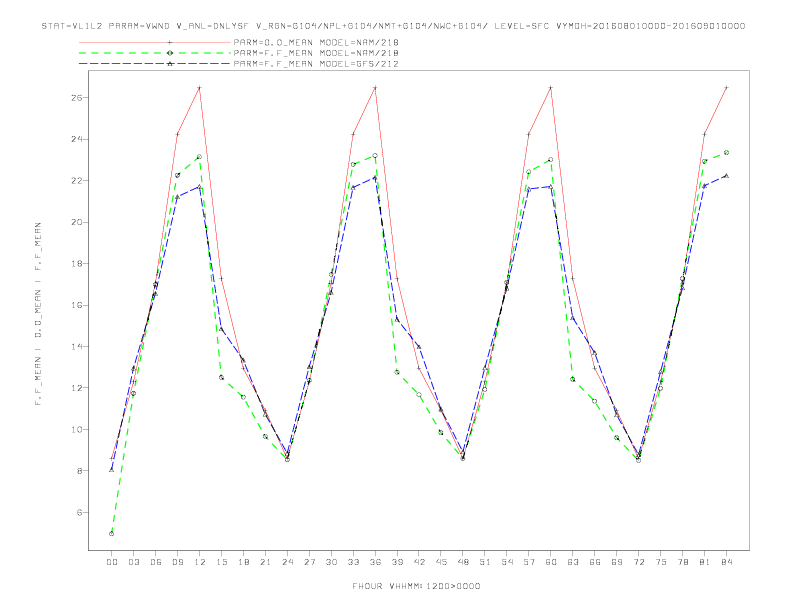Click x-axis forecast hour label 54

tap(507, 562)
